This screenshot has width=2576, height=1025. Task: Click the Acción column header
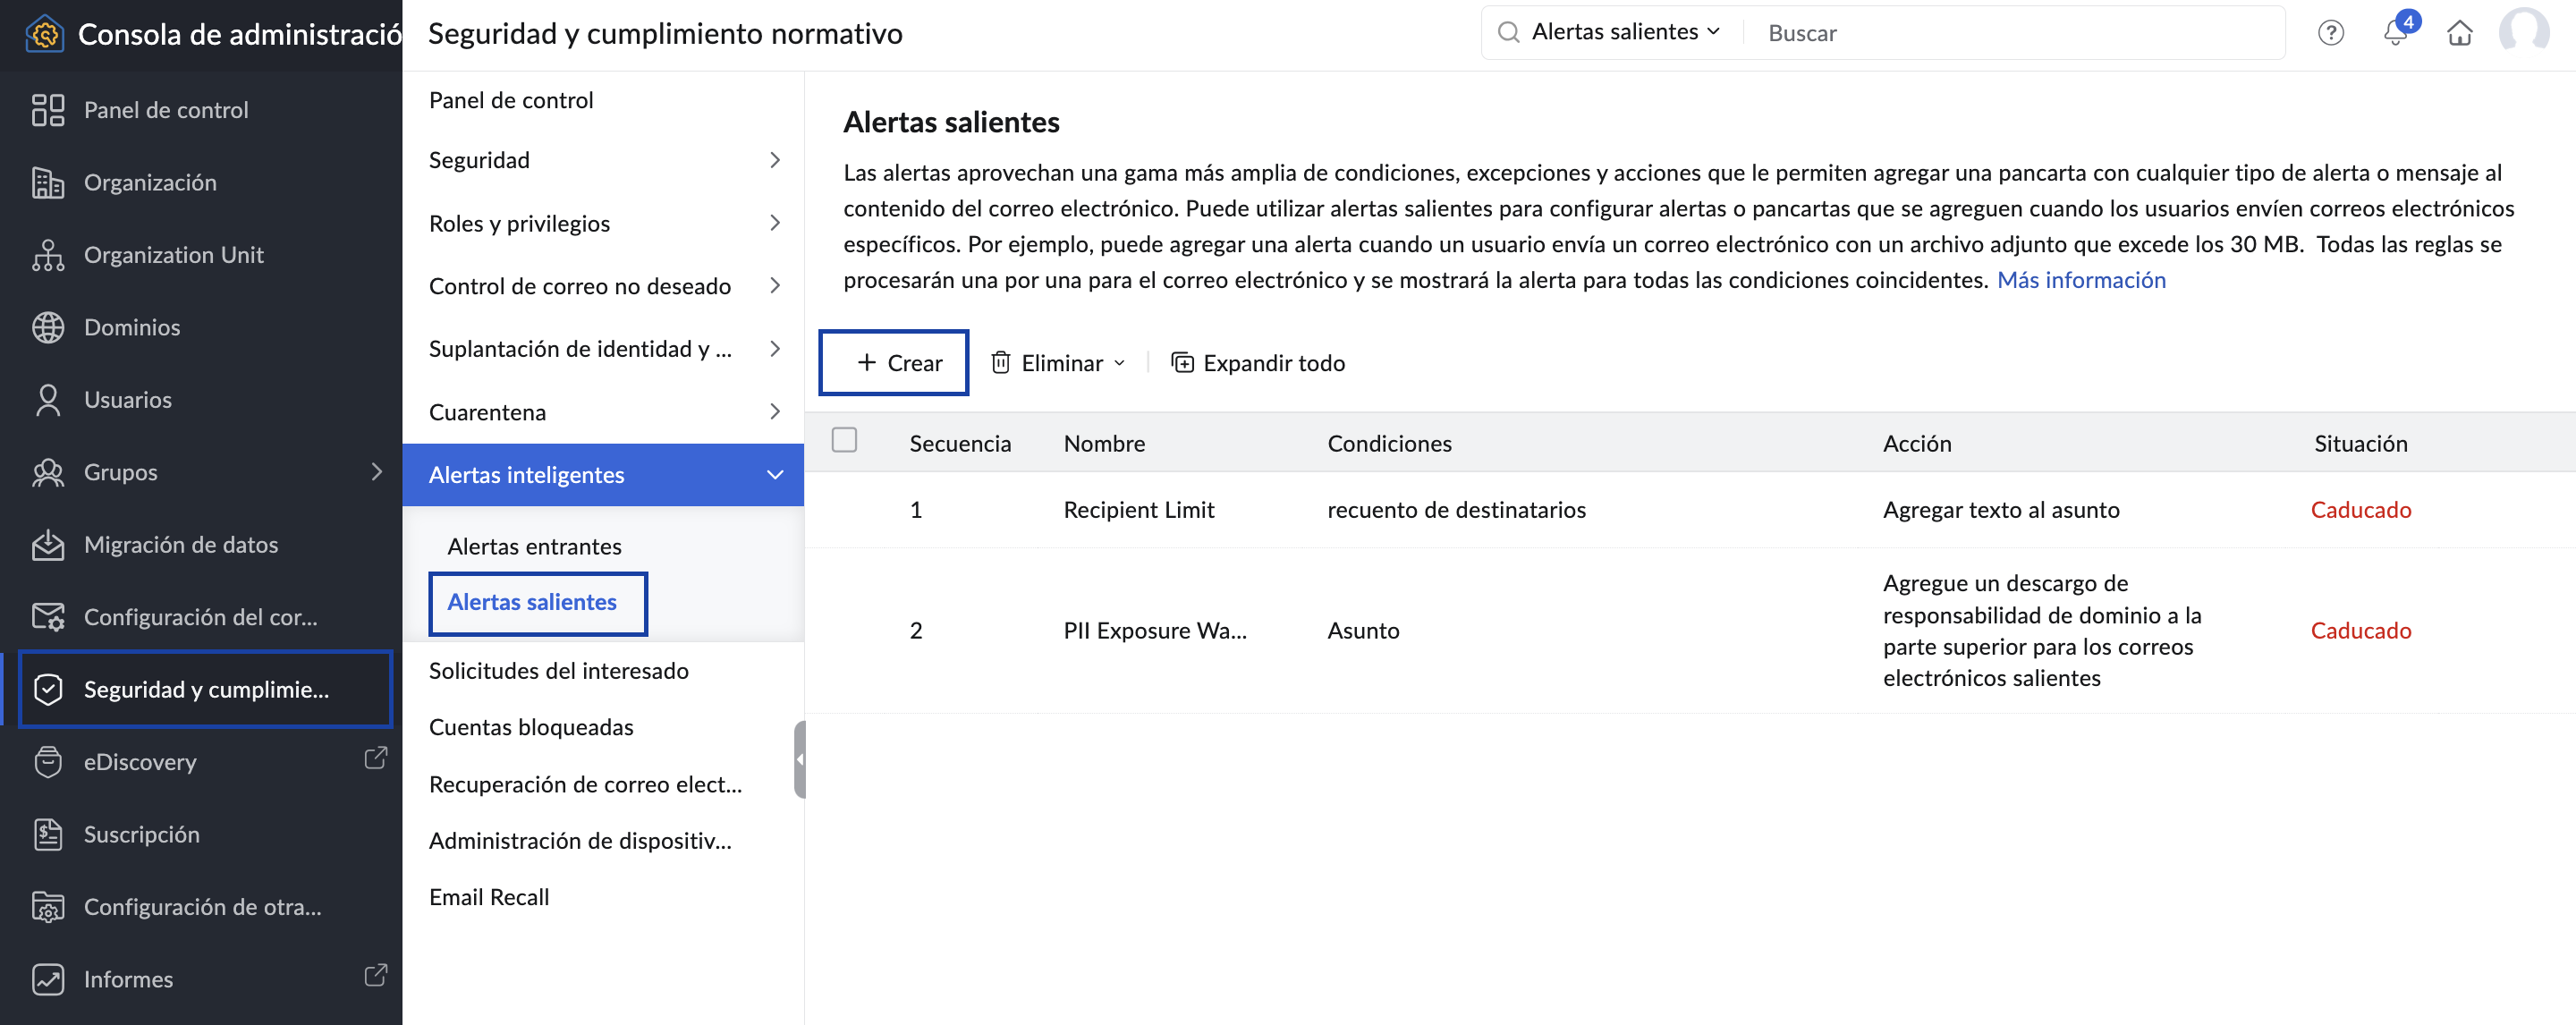(x=1917, y=444)
